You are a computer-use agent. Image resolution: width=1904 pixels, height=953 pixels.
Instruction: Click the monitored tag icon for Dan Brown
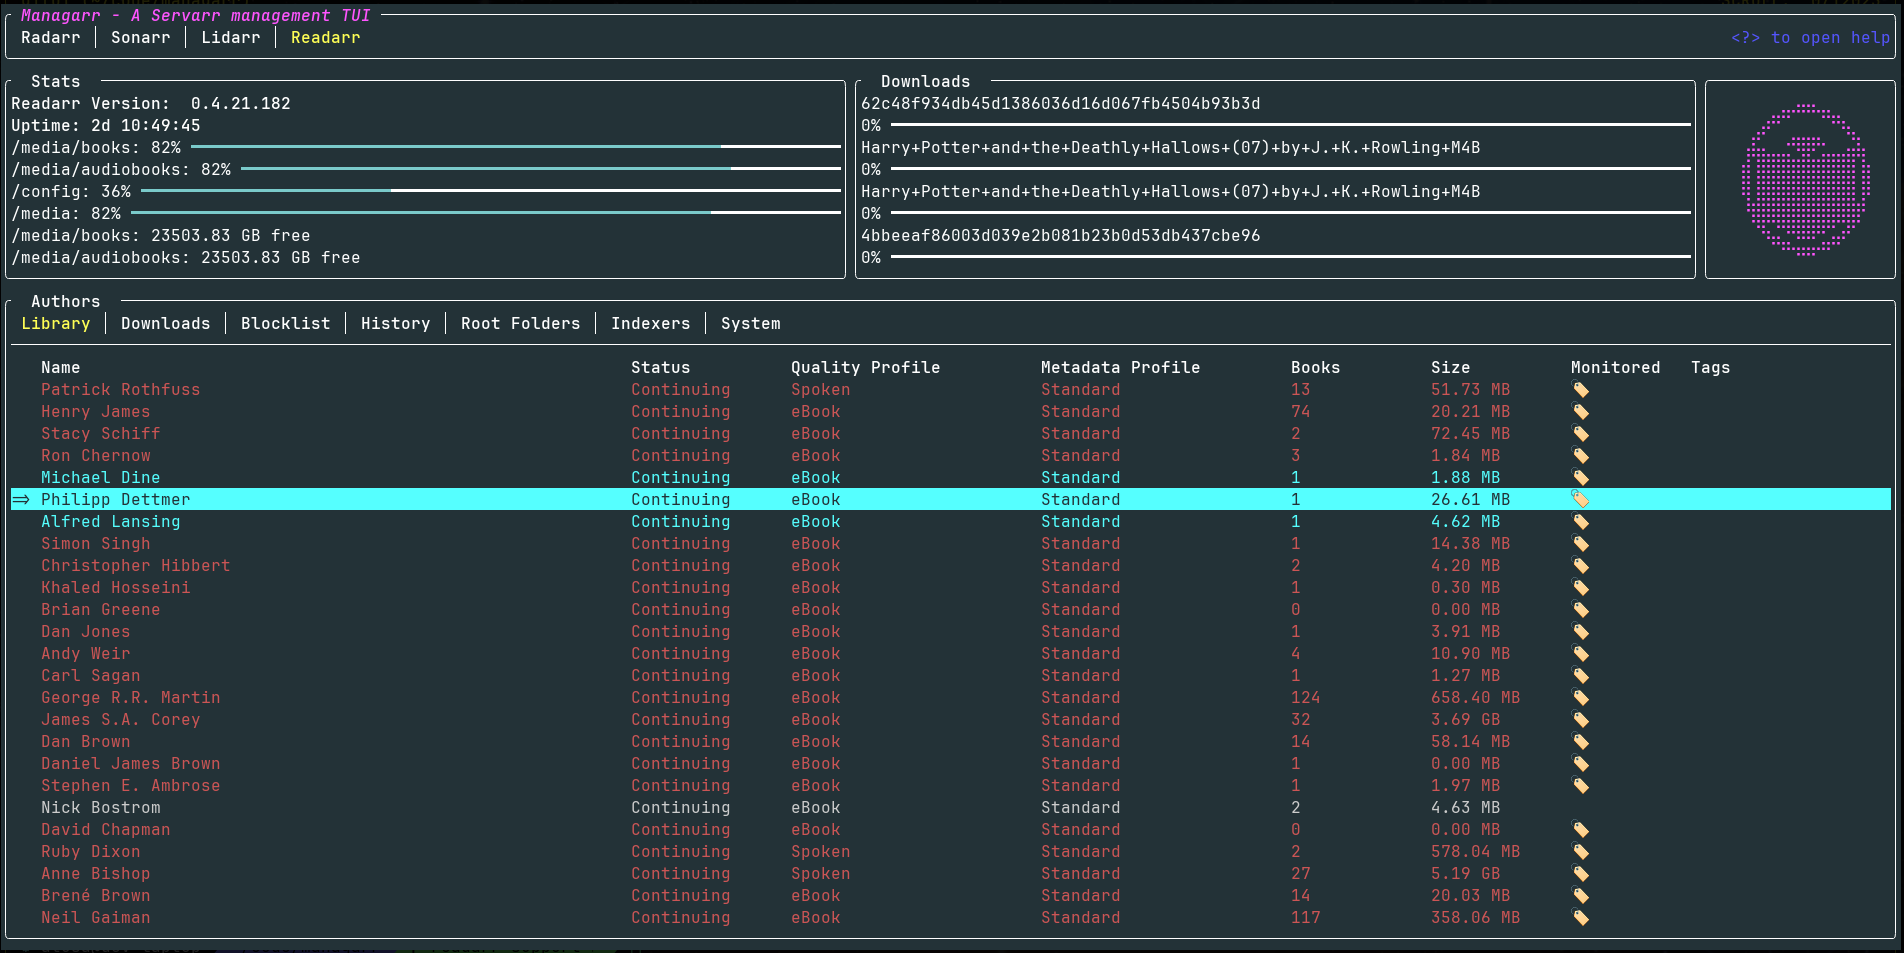pyautogui.click(x=1580, y=742)
